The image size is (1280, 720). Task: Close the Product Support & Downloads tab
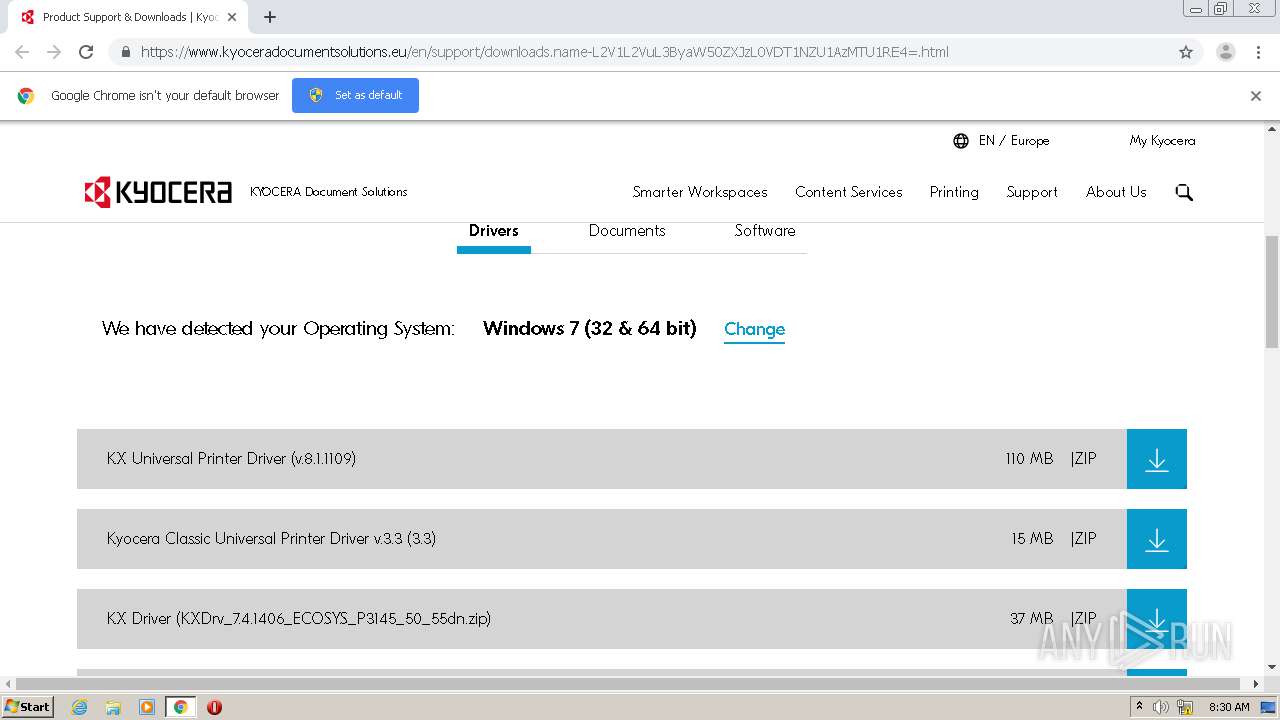(x=232, y=17)
